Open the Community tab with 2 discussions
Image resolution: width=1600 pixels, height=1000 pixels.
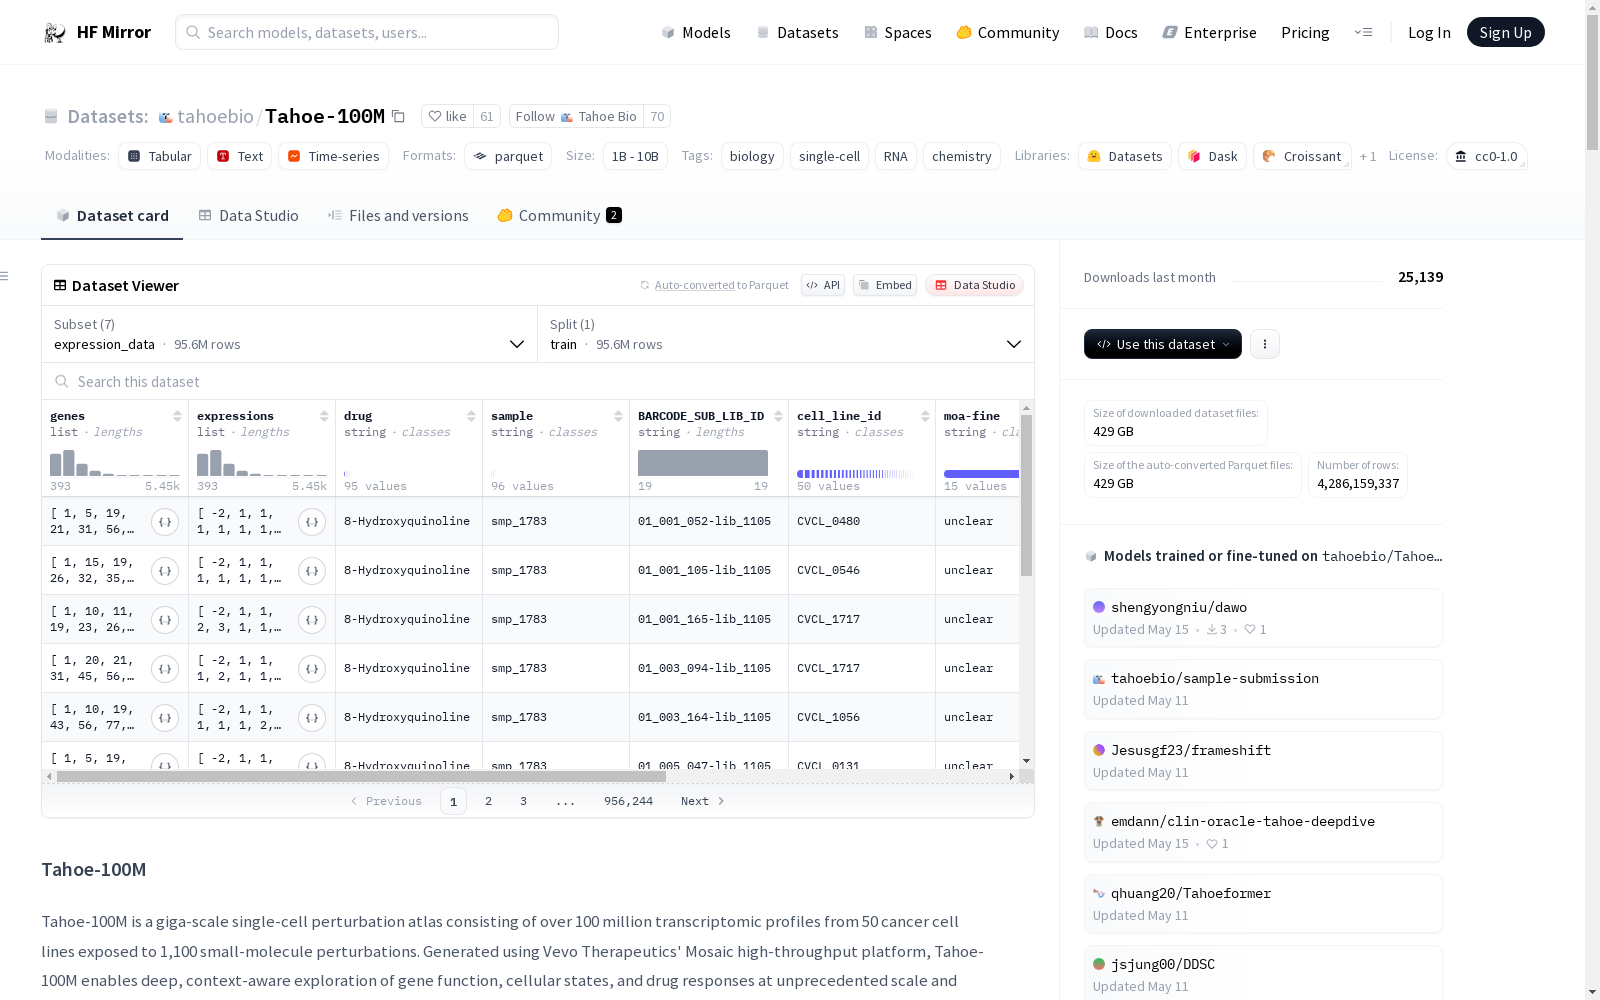560,216
